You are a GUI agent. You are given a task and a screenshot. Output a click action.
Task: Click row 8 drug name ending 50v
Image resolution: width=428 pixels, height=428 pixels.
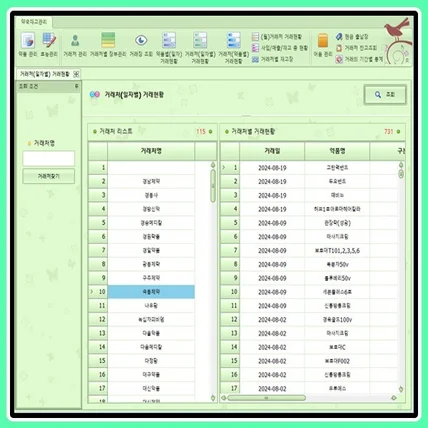tap(337, 264)
